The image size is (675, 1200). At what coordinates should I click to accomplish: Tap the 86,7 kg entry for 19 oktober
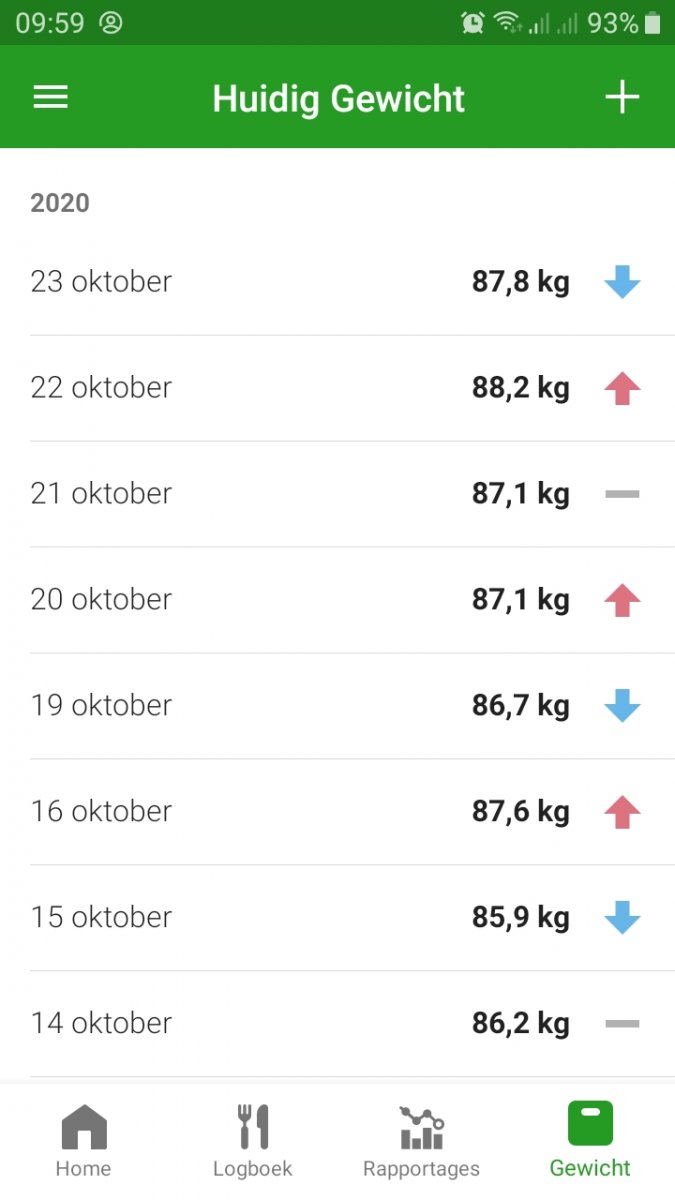click(521, 706)
